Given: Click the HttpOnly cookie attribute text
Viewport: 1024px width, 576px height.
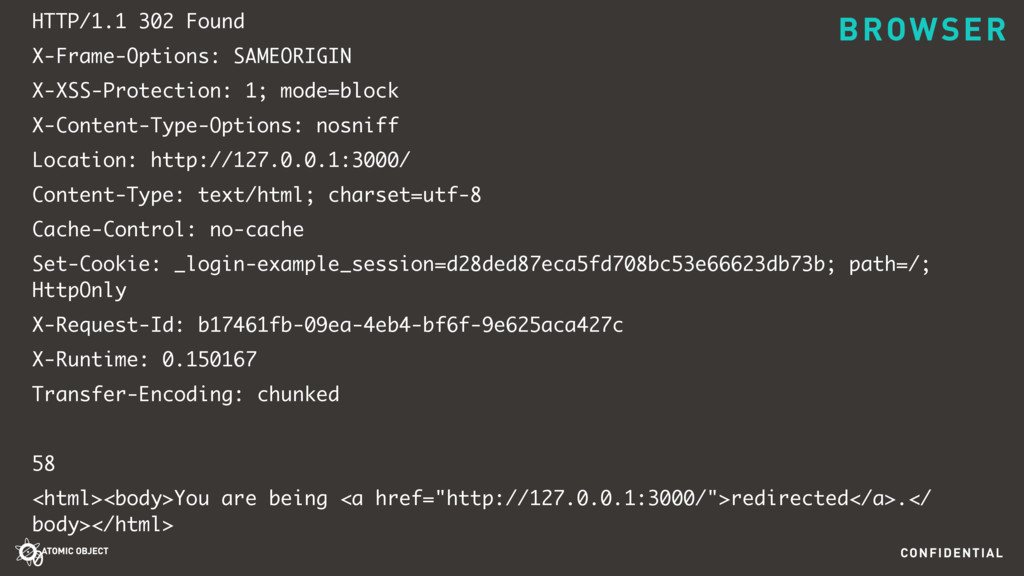Looking at the screenshot, I should 79,291.
